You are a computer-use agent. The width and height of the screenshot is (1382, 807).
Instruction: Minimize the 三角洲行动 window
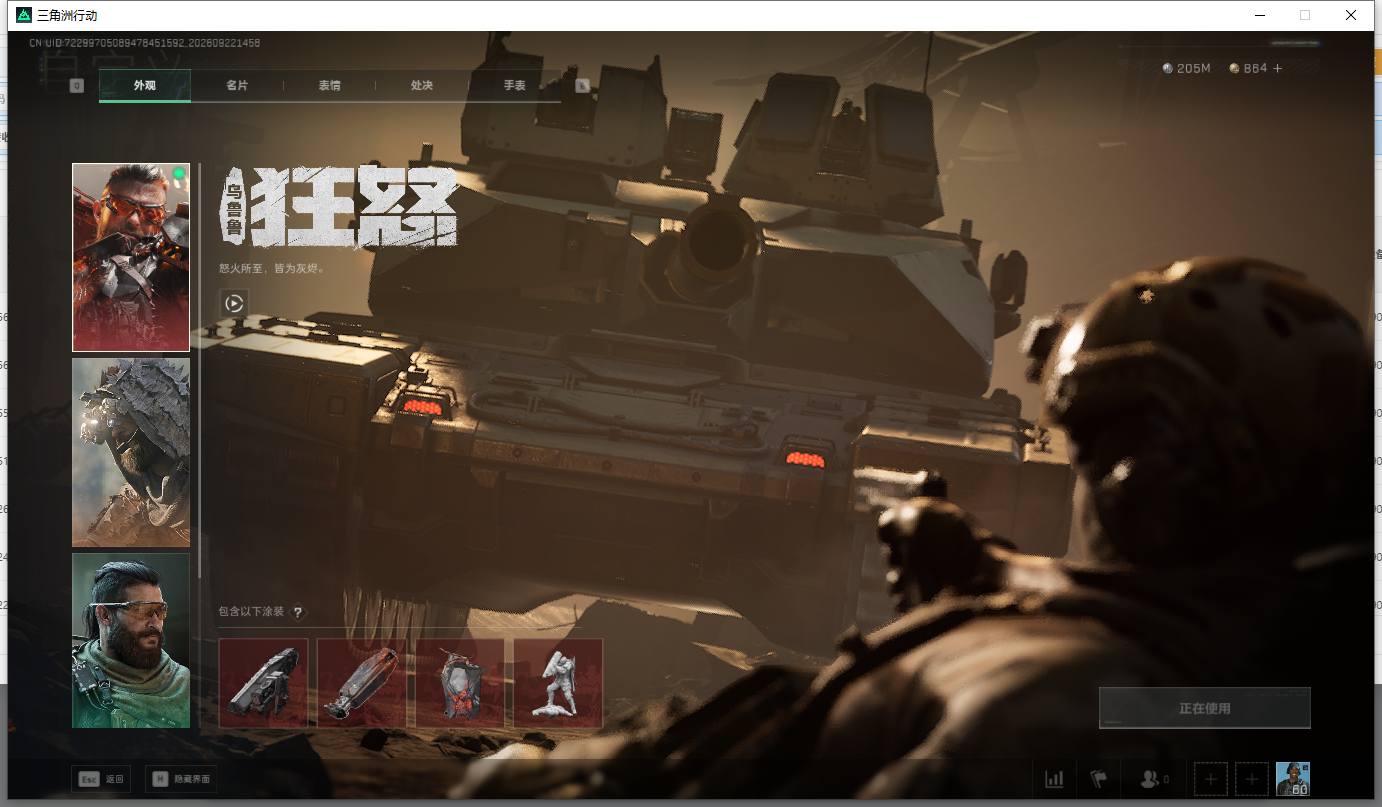1259,15
